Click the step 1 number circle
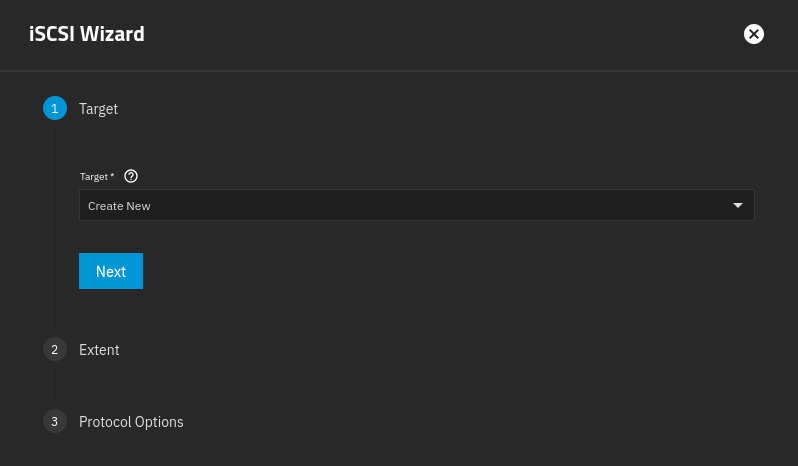This screenshot has width=798, height=466. pyautogui.click(x=55, y=108)
